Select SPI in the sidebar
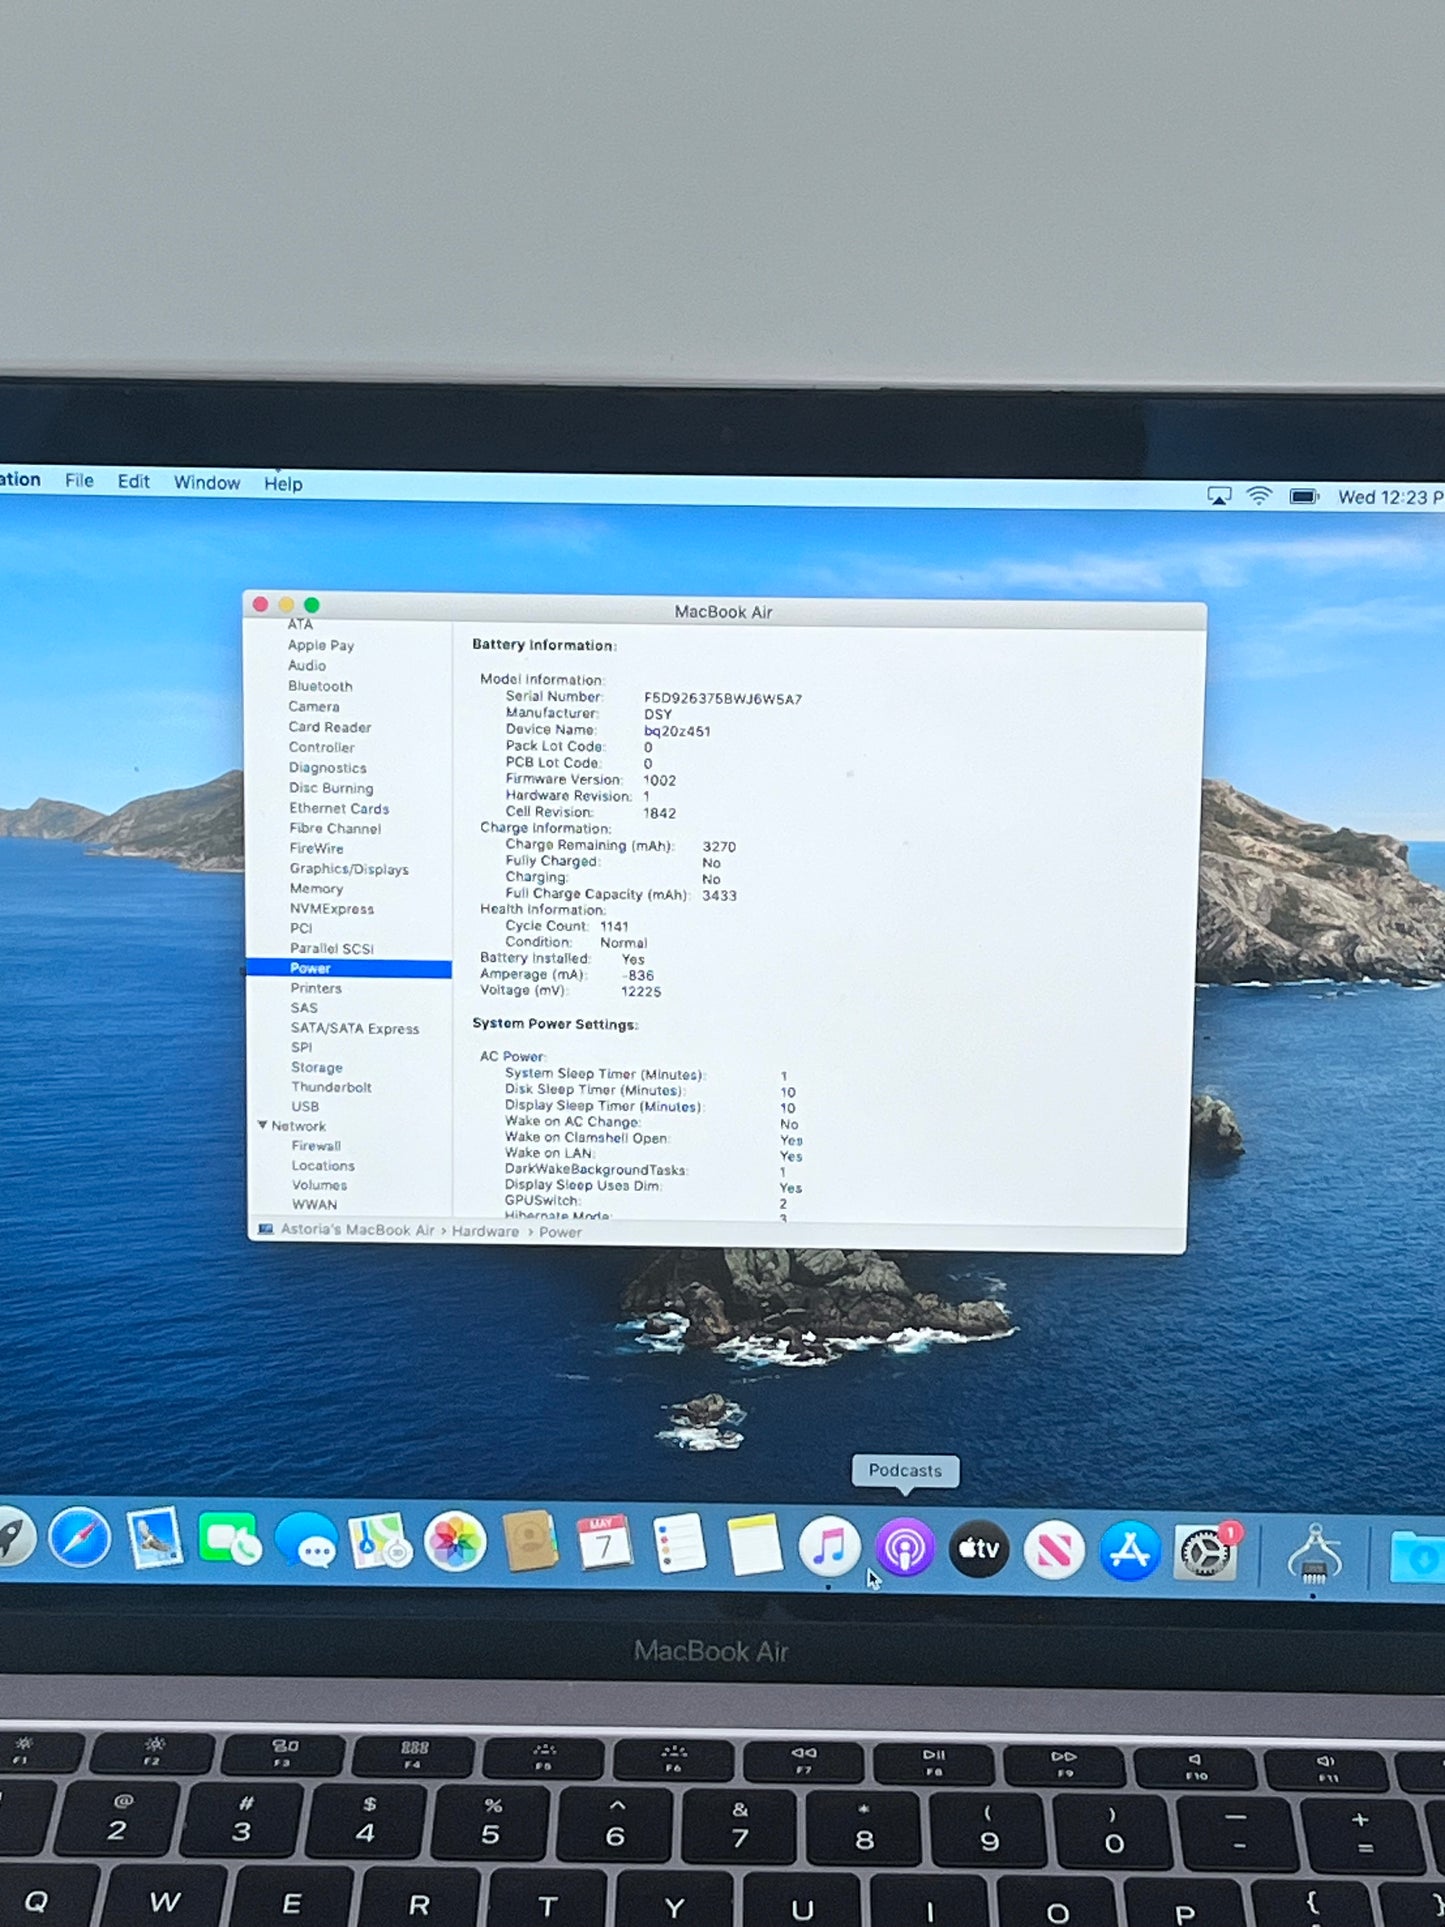The height and width of the screenshot is (1927, 1445). pyautogui.click(x=301, y=1047)
